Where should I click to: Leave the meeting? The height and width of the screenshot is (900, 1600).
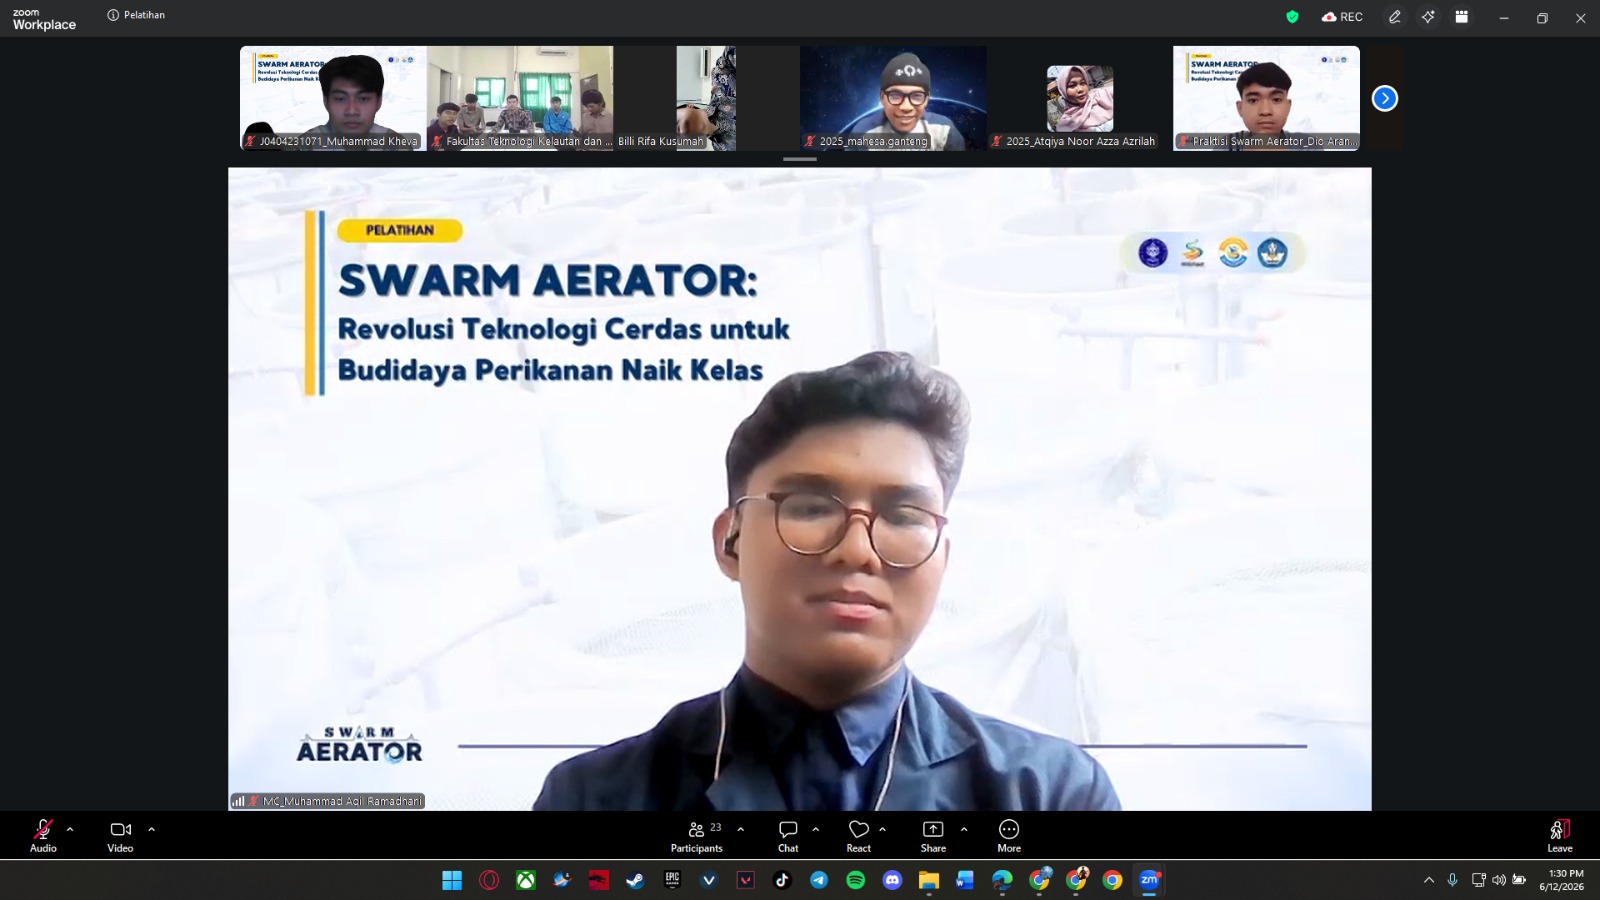click(x=1560, y=836)
